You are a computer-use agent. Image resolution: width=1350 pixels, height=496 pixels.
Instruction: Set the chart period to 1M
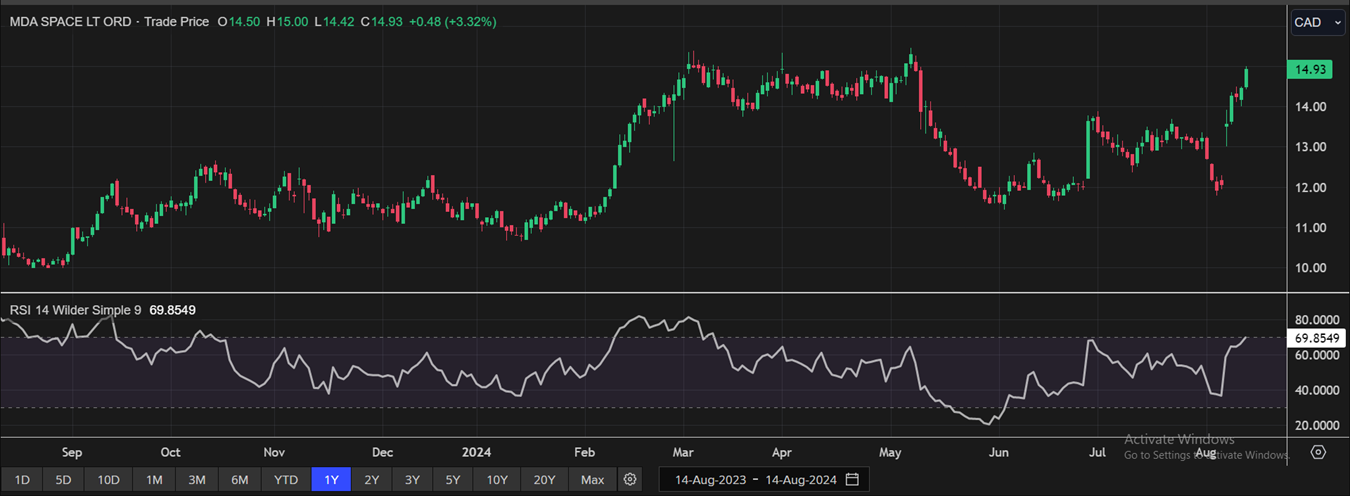click(x=154, y=480)
